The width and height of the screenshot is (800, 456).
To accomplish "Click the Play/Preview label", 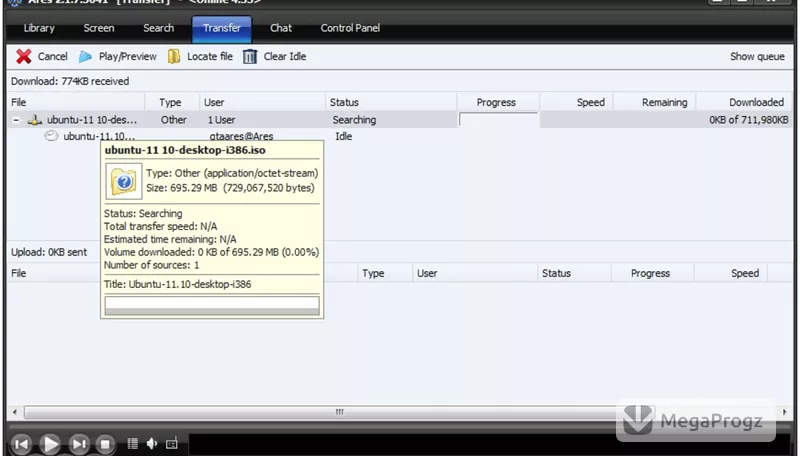I will [x=128, y=57].
